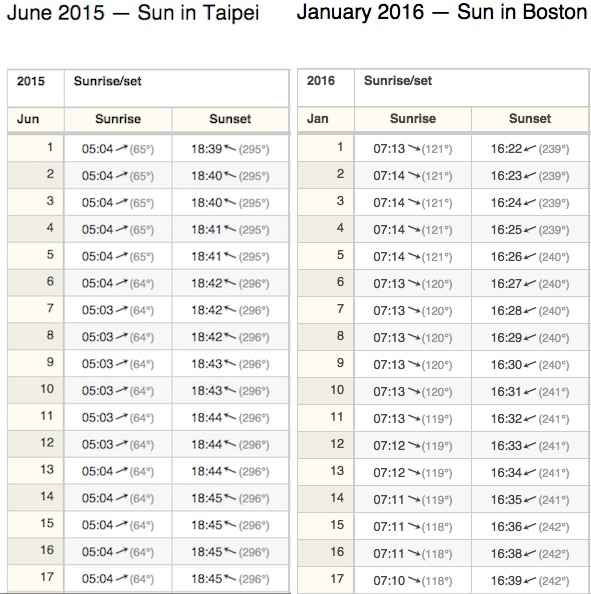Click Taipei June 17 sunset 18:45 cell
Image resolution: width=591 pixels, height=594 pixels.
click(x=230, y=579)
